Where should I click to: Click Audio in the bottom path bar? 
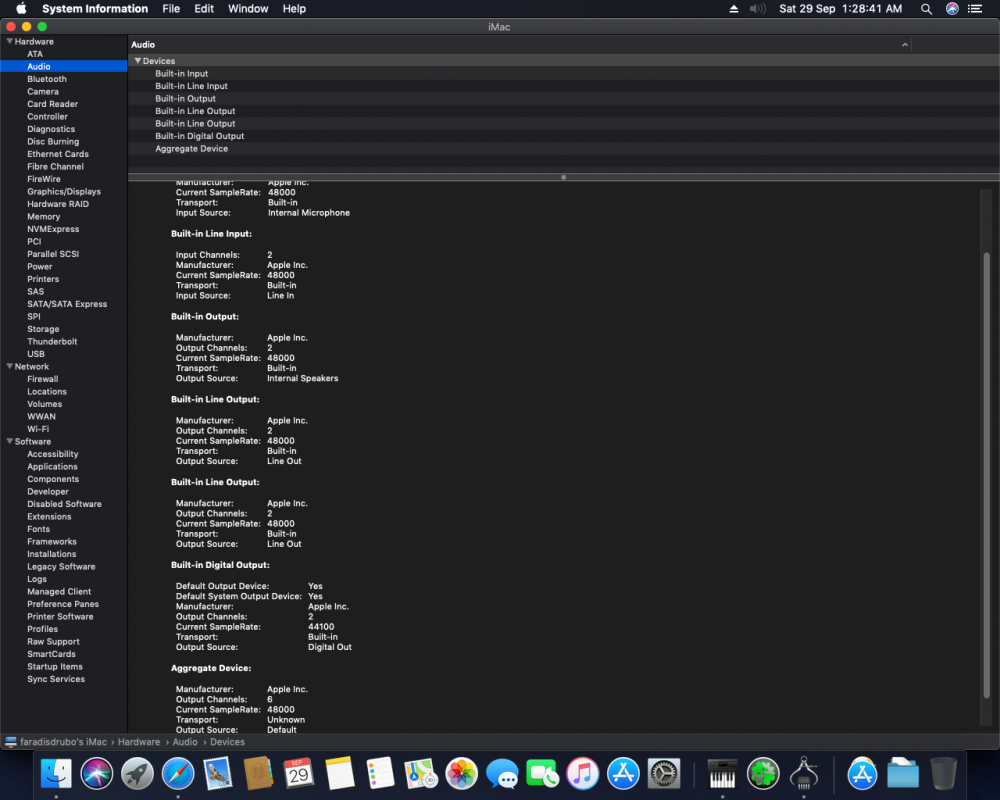[x=185, y=742]
